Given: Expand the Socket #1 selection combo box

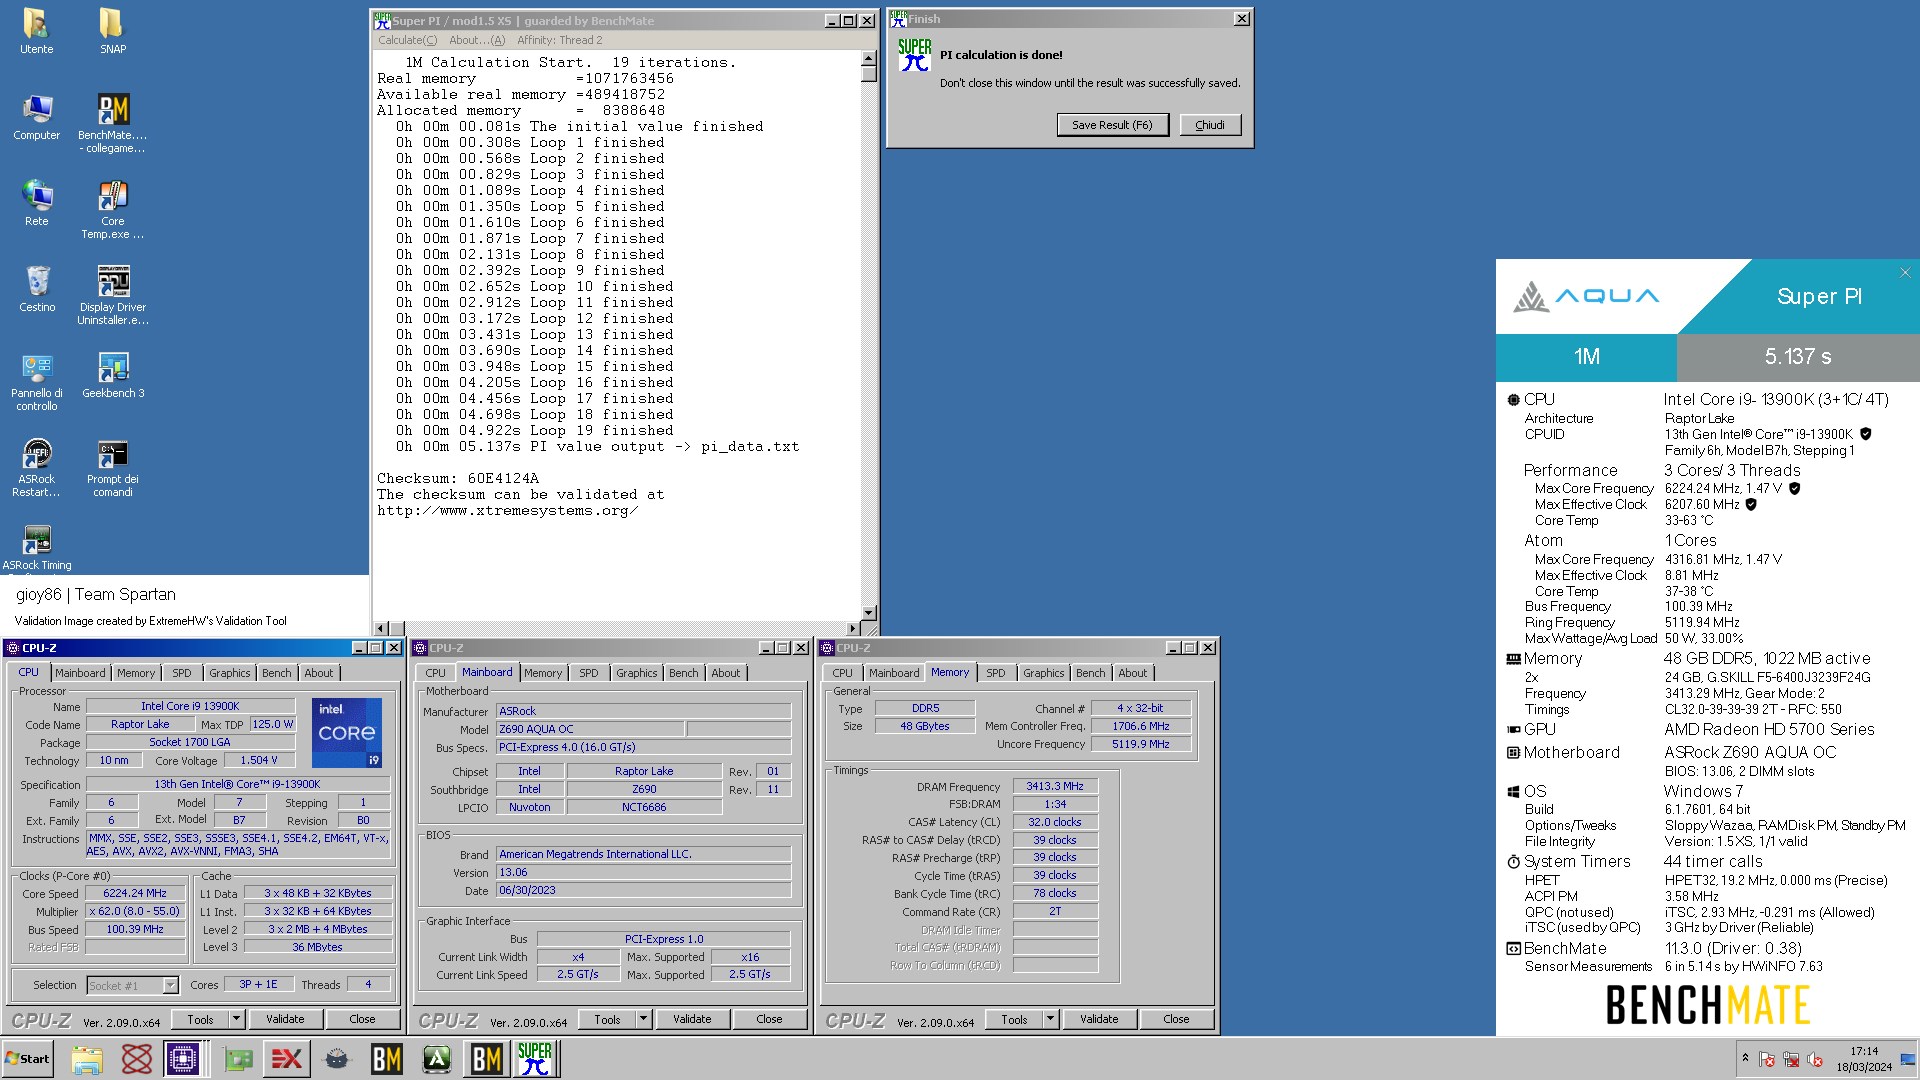Looking at the screenshot, I should pyautogui.click(x=170, y=985).
